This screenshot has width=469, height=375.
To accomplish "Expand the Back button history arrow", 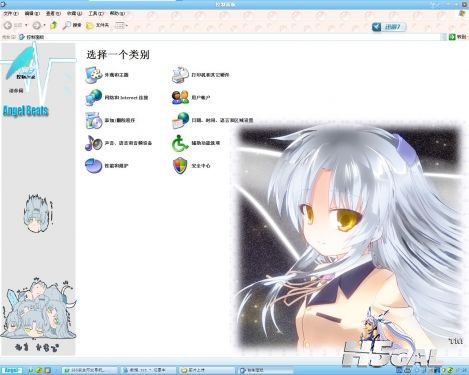I will [x=26, y=25].
